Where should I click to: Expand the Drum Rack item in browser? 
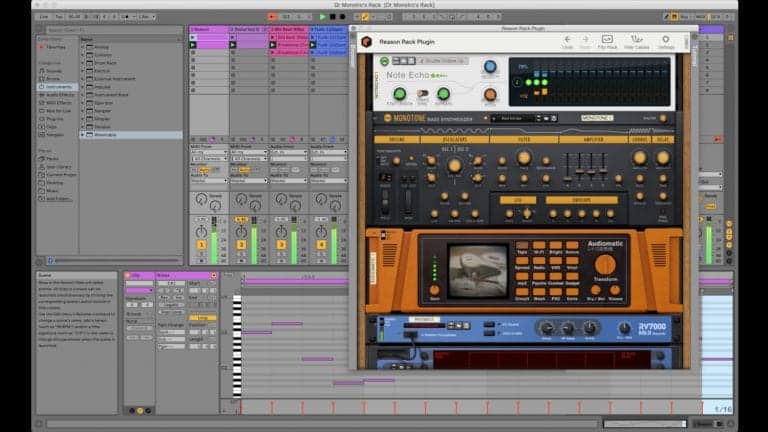pyautogui.click(x=83, y=63)
